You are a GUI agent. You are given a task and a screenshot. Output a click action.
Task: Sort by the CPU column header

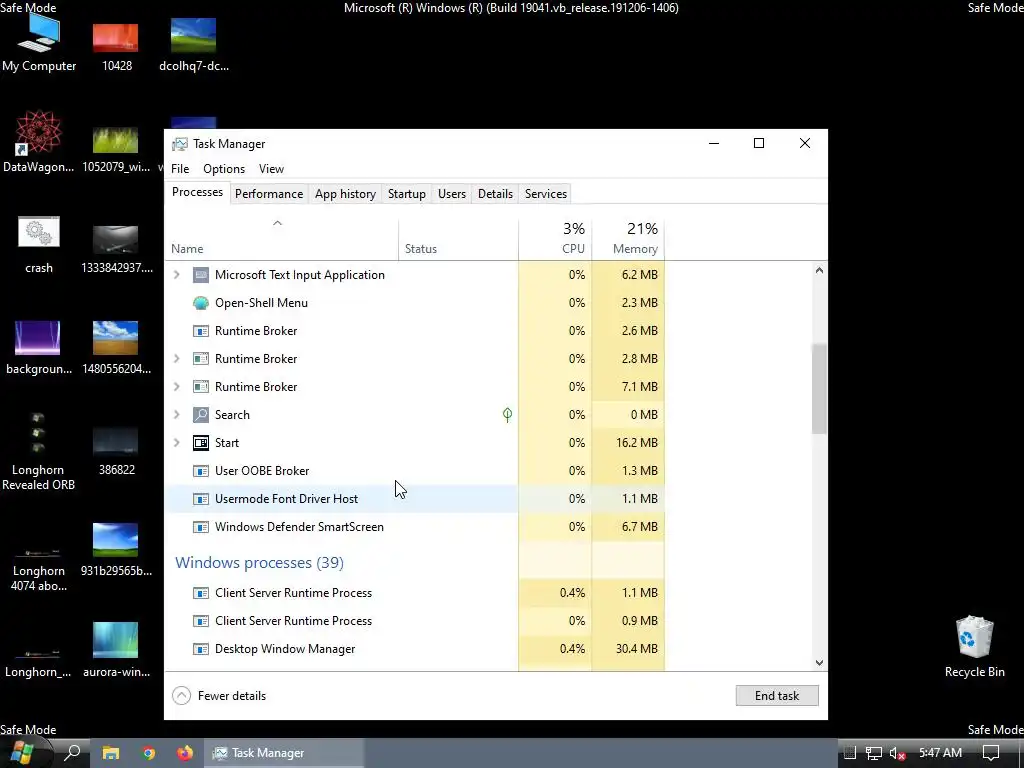555,238
